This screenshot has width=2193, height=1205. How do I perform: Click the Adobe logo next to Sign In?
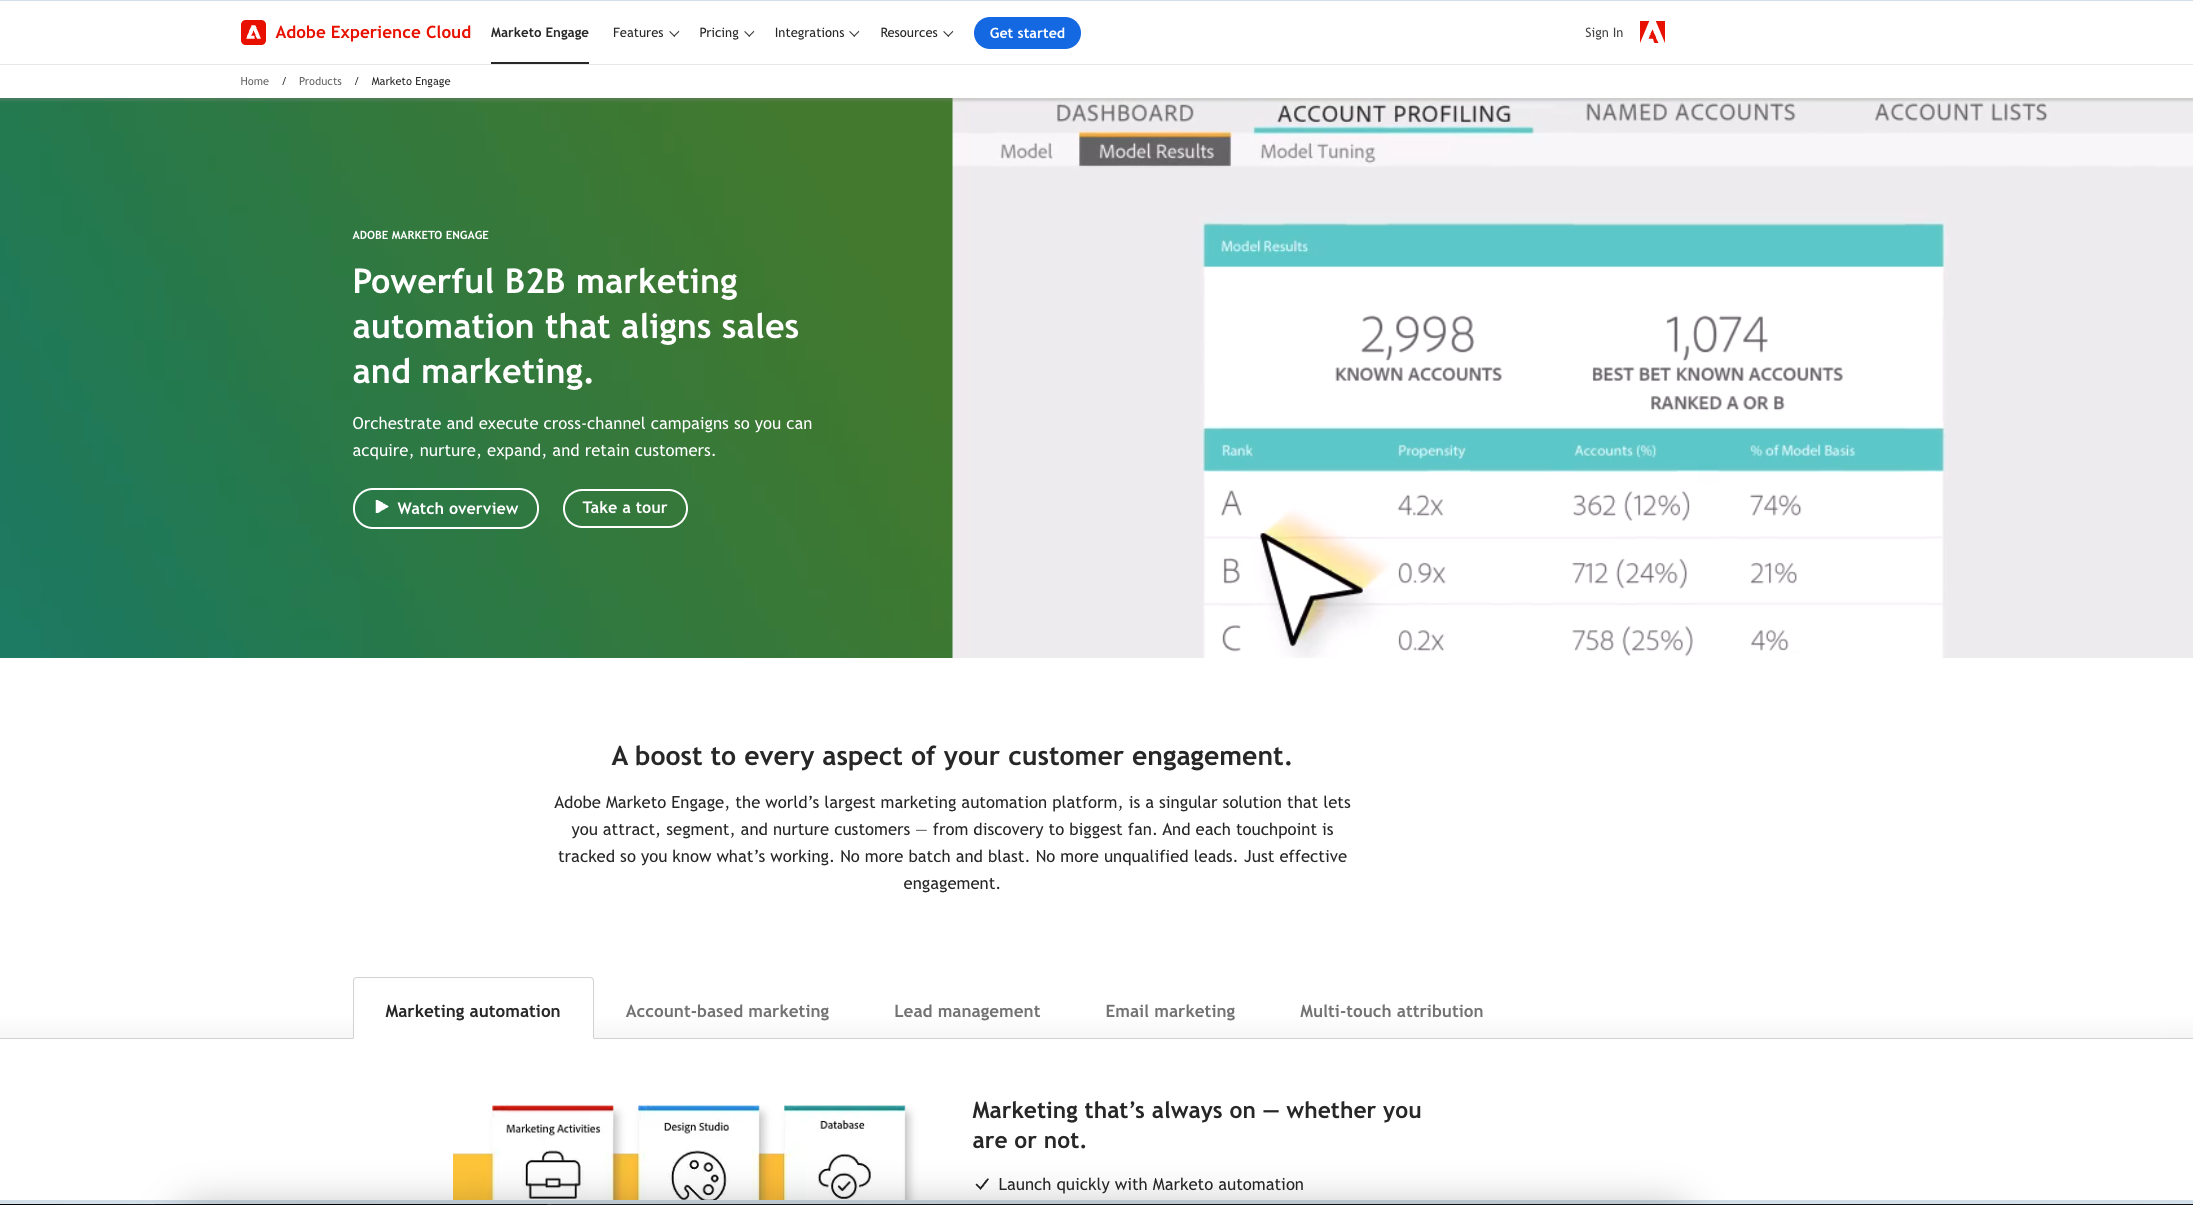click(1652, 32)
